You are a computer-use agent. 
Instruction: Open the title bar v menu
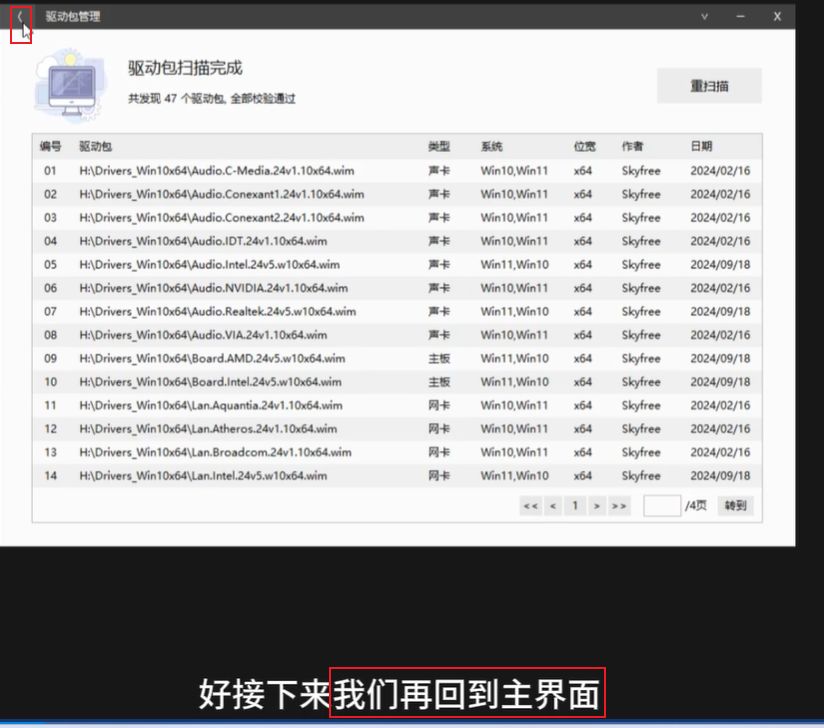pos(704,16)
